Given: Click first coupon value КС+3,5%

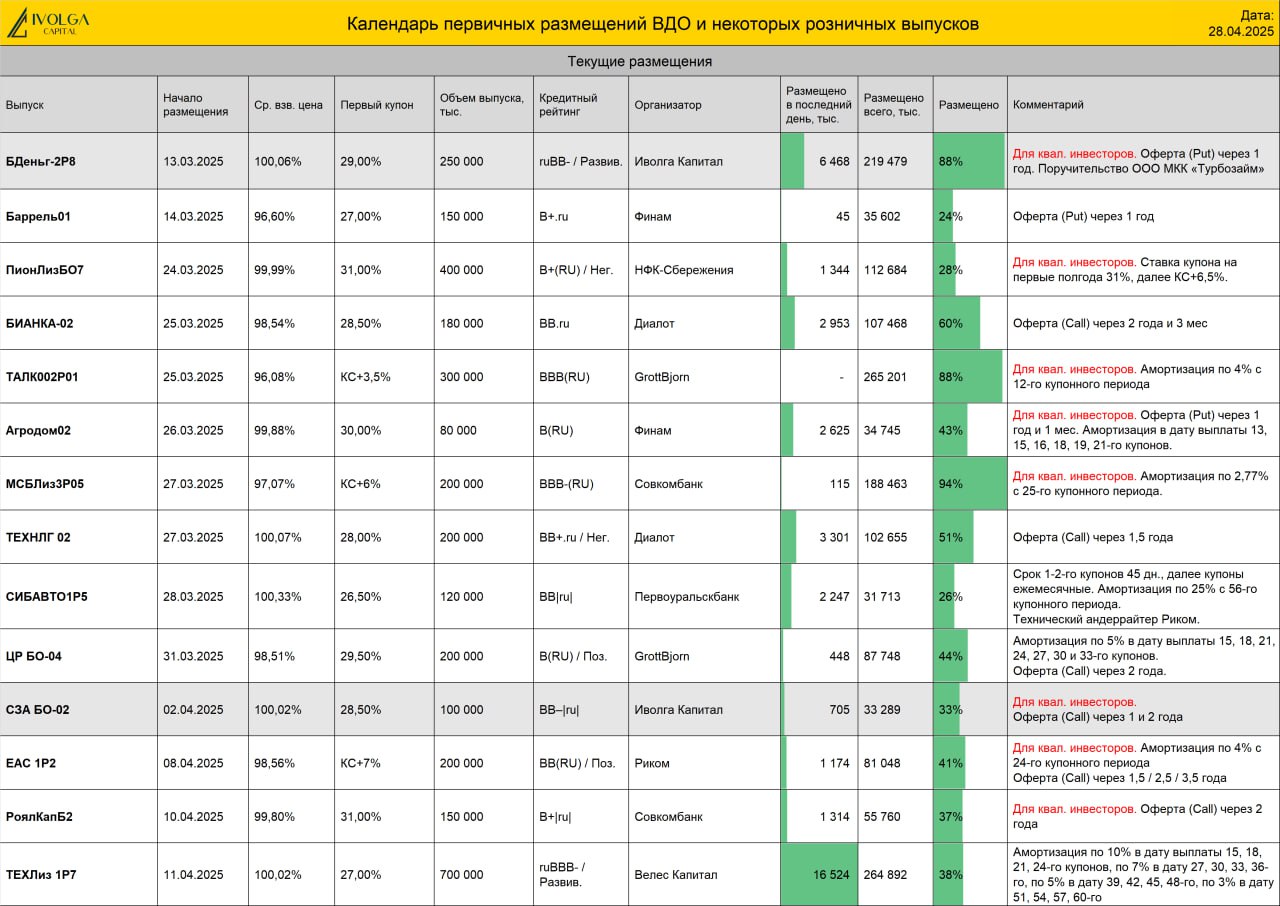Looking at the screenshot, I should click(x=366, y=377).
